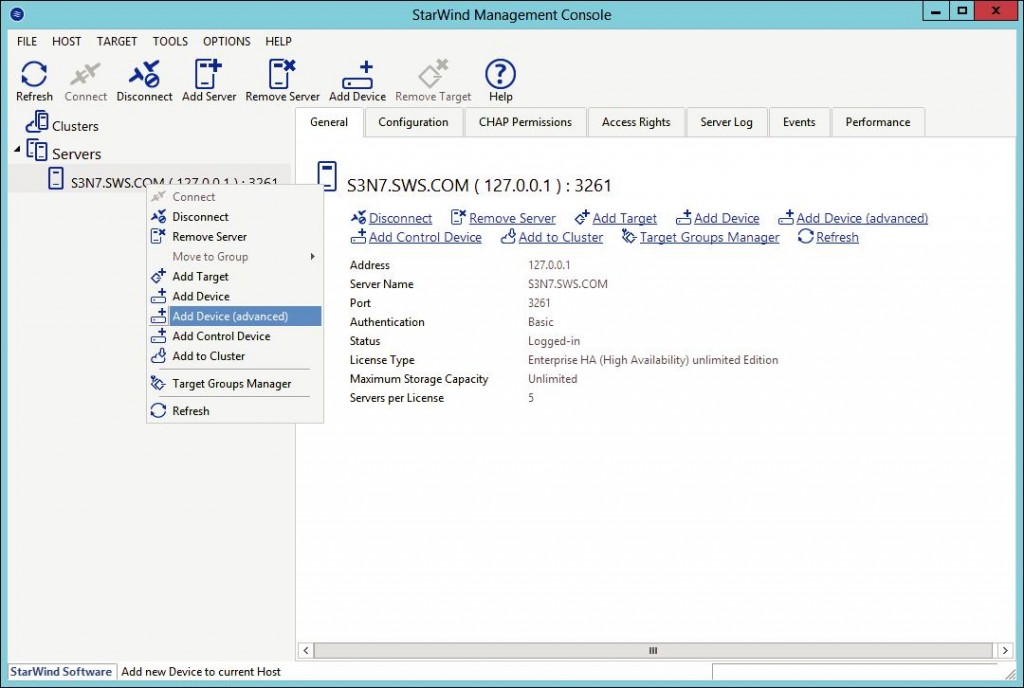
Task: Select Add Device (advanced) context menu item
Action: (235, 316)
